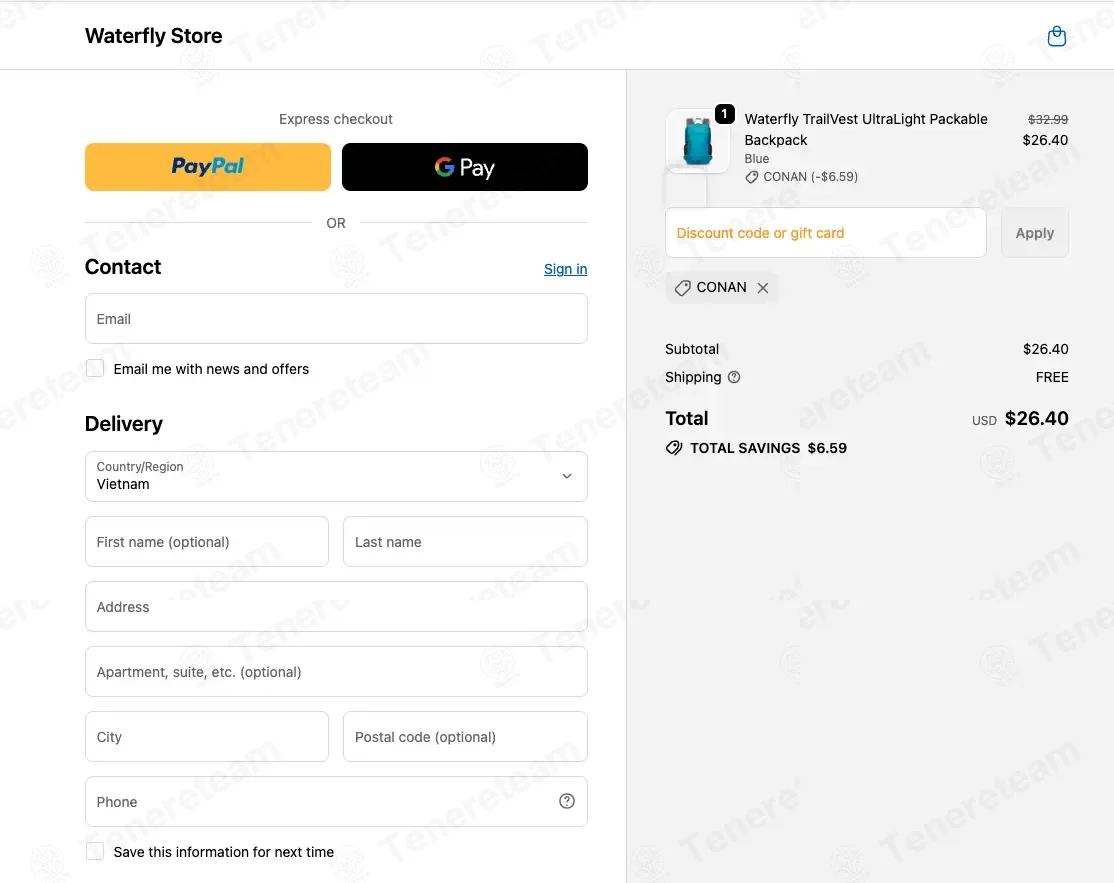
Task: Show shipping info help icon
Action: point(734,377)
